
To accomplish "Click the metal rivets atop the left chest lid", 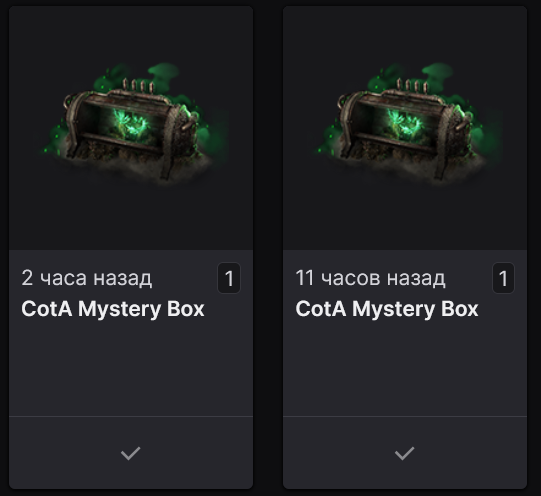I will point(138,85).
